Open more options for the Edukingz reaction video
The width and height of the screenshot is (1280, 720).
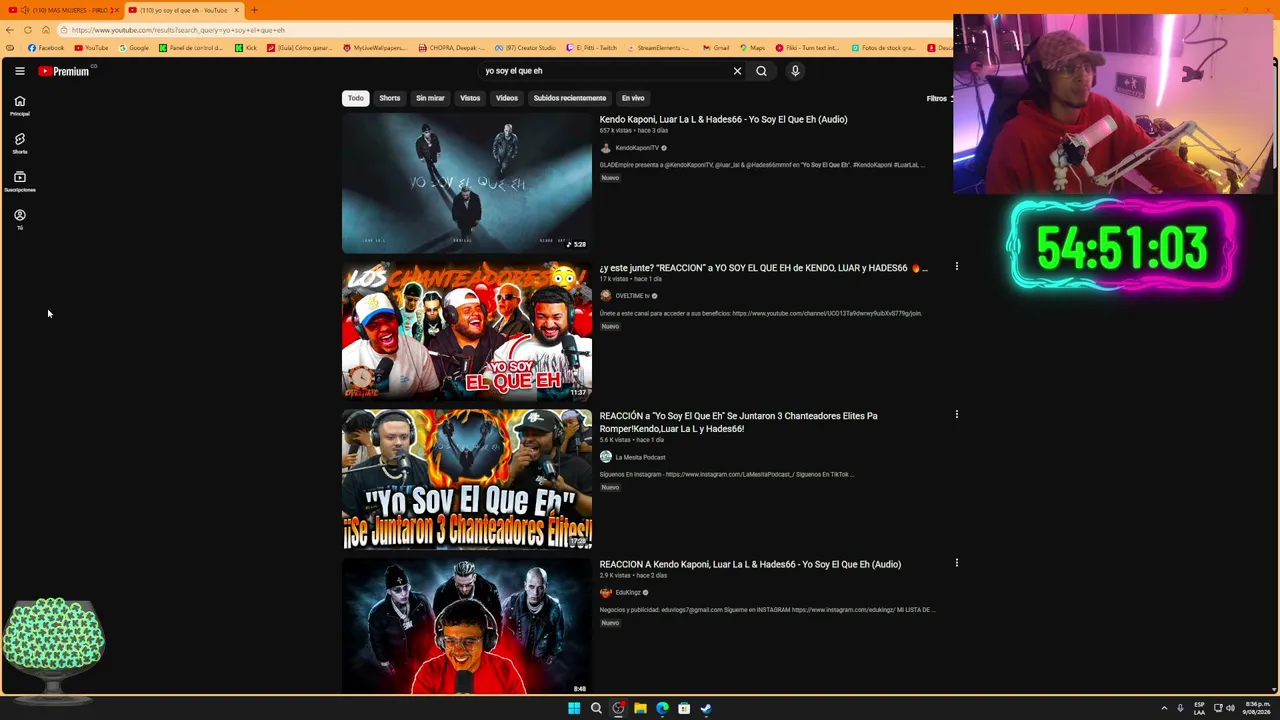click(956, 563)
